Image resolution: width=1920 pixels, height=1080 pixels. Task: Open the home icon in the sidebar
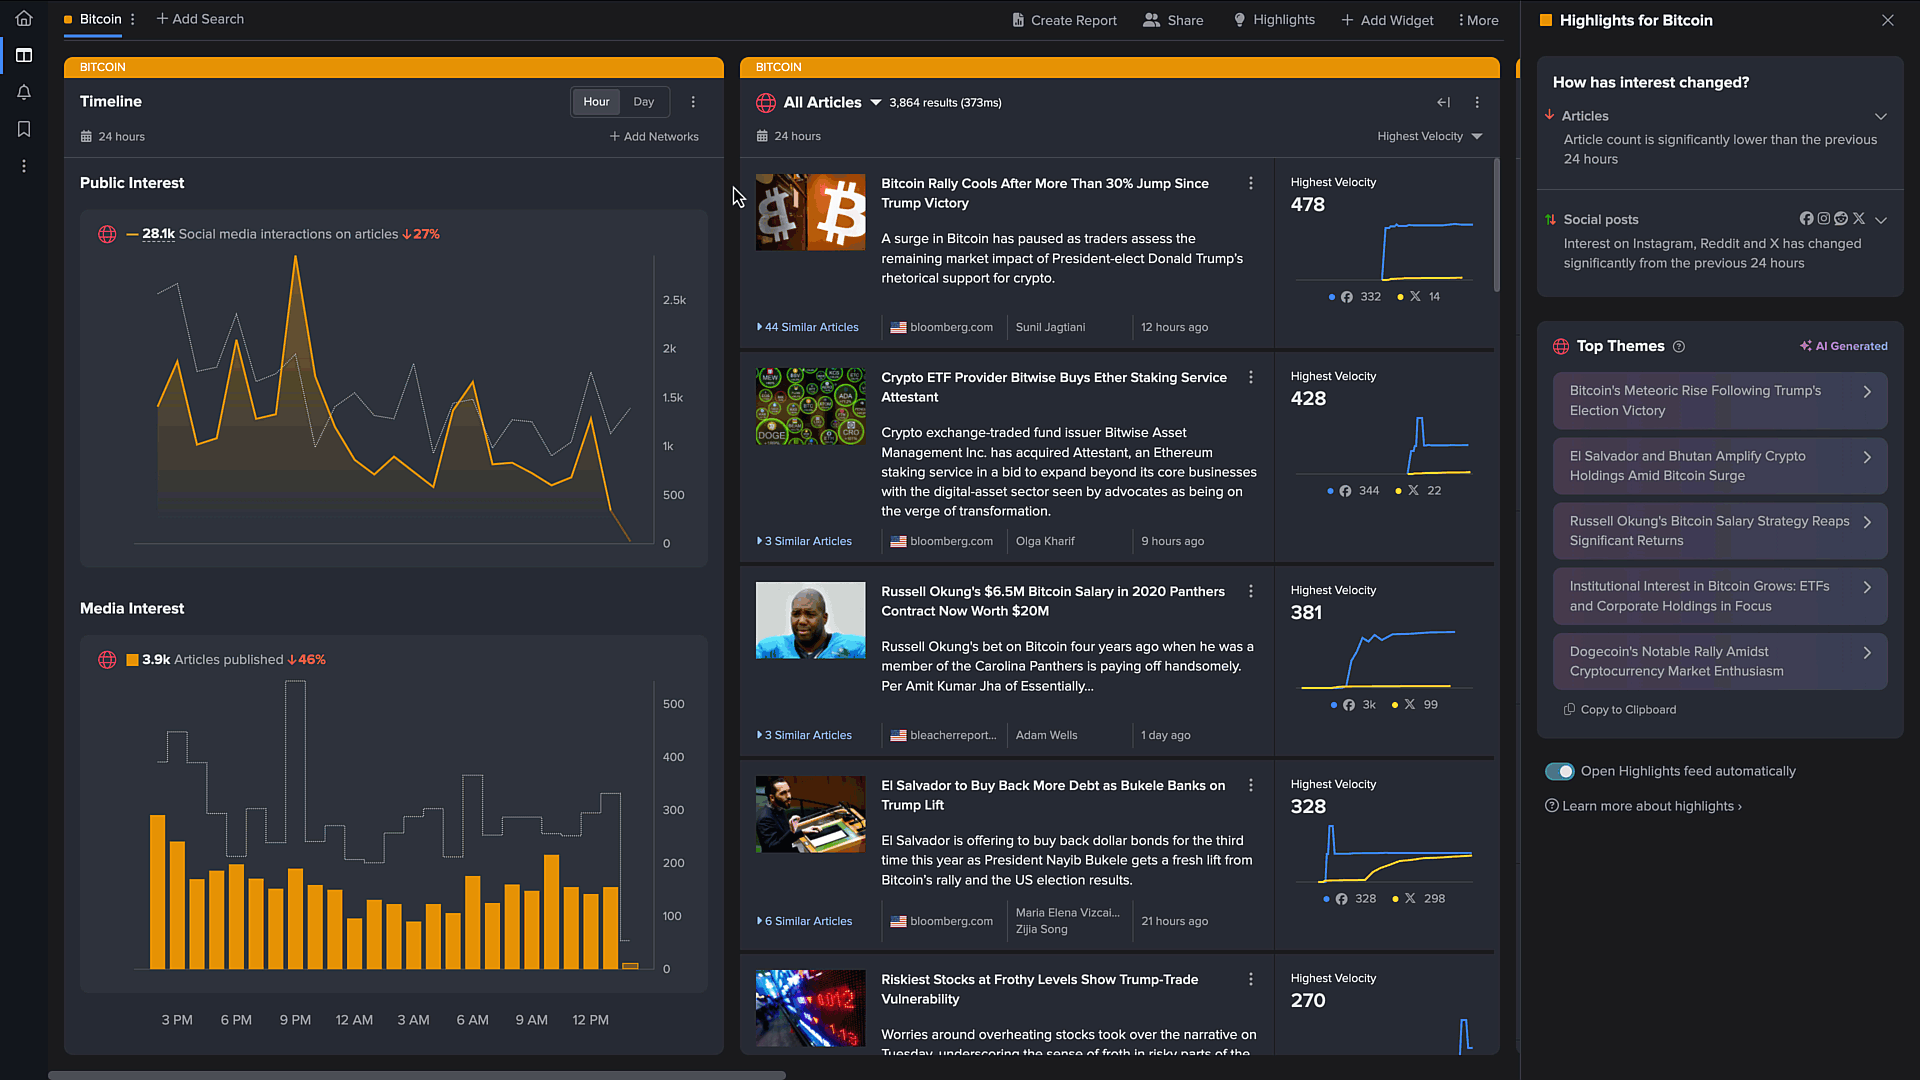click(x=24, y=18)
